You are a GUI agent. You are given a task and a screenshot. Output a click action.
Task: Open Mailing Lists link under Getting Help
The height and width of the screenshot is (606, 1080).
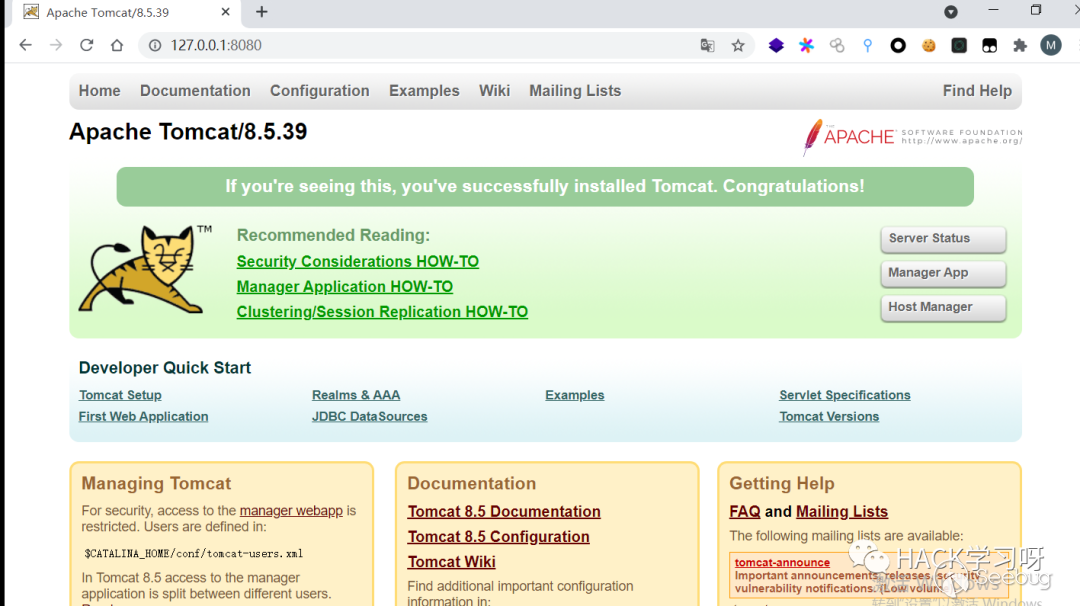(x=842, y=512)
